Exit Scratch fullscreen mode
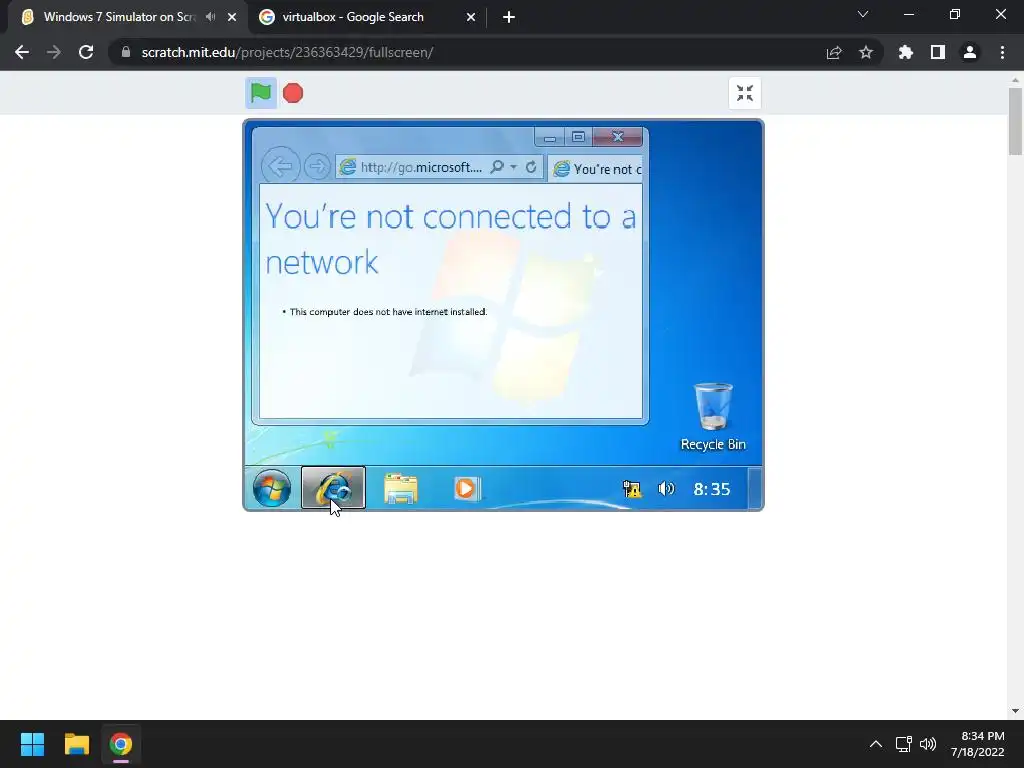This screenshot has height=768, width=1024. click(744, 93)
